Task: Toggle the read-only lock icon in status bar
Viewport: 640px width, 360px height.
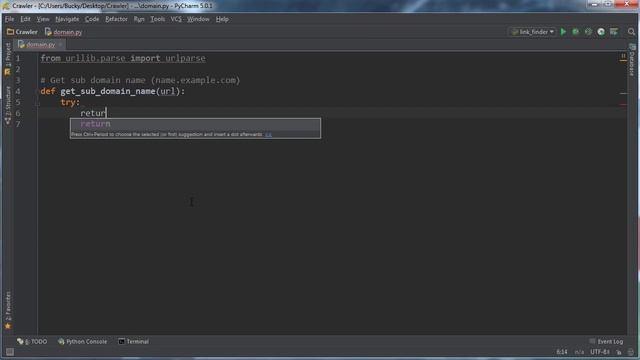Action: coord(619,352)
